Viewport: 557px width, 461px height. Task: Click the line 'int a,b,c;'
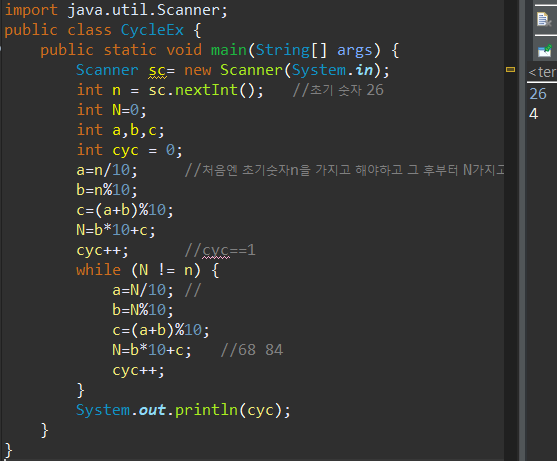(121, 130)
